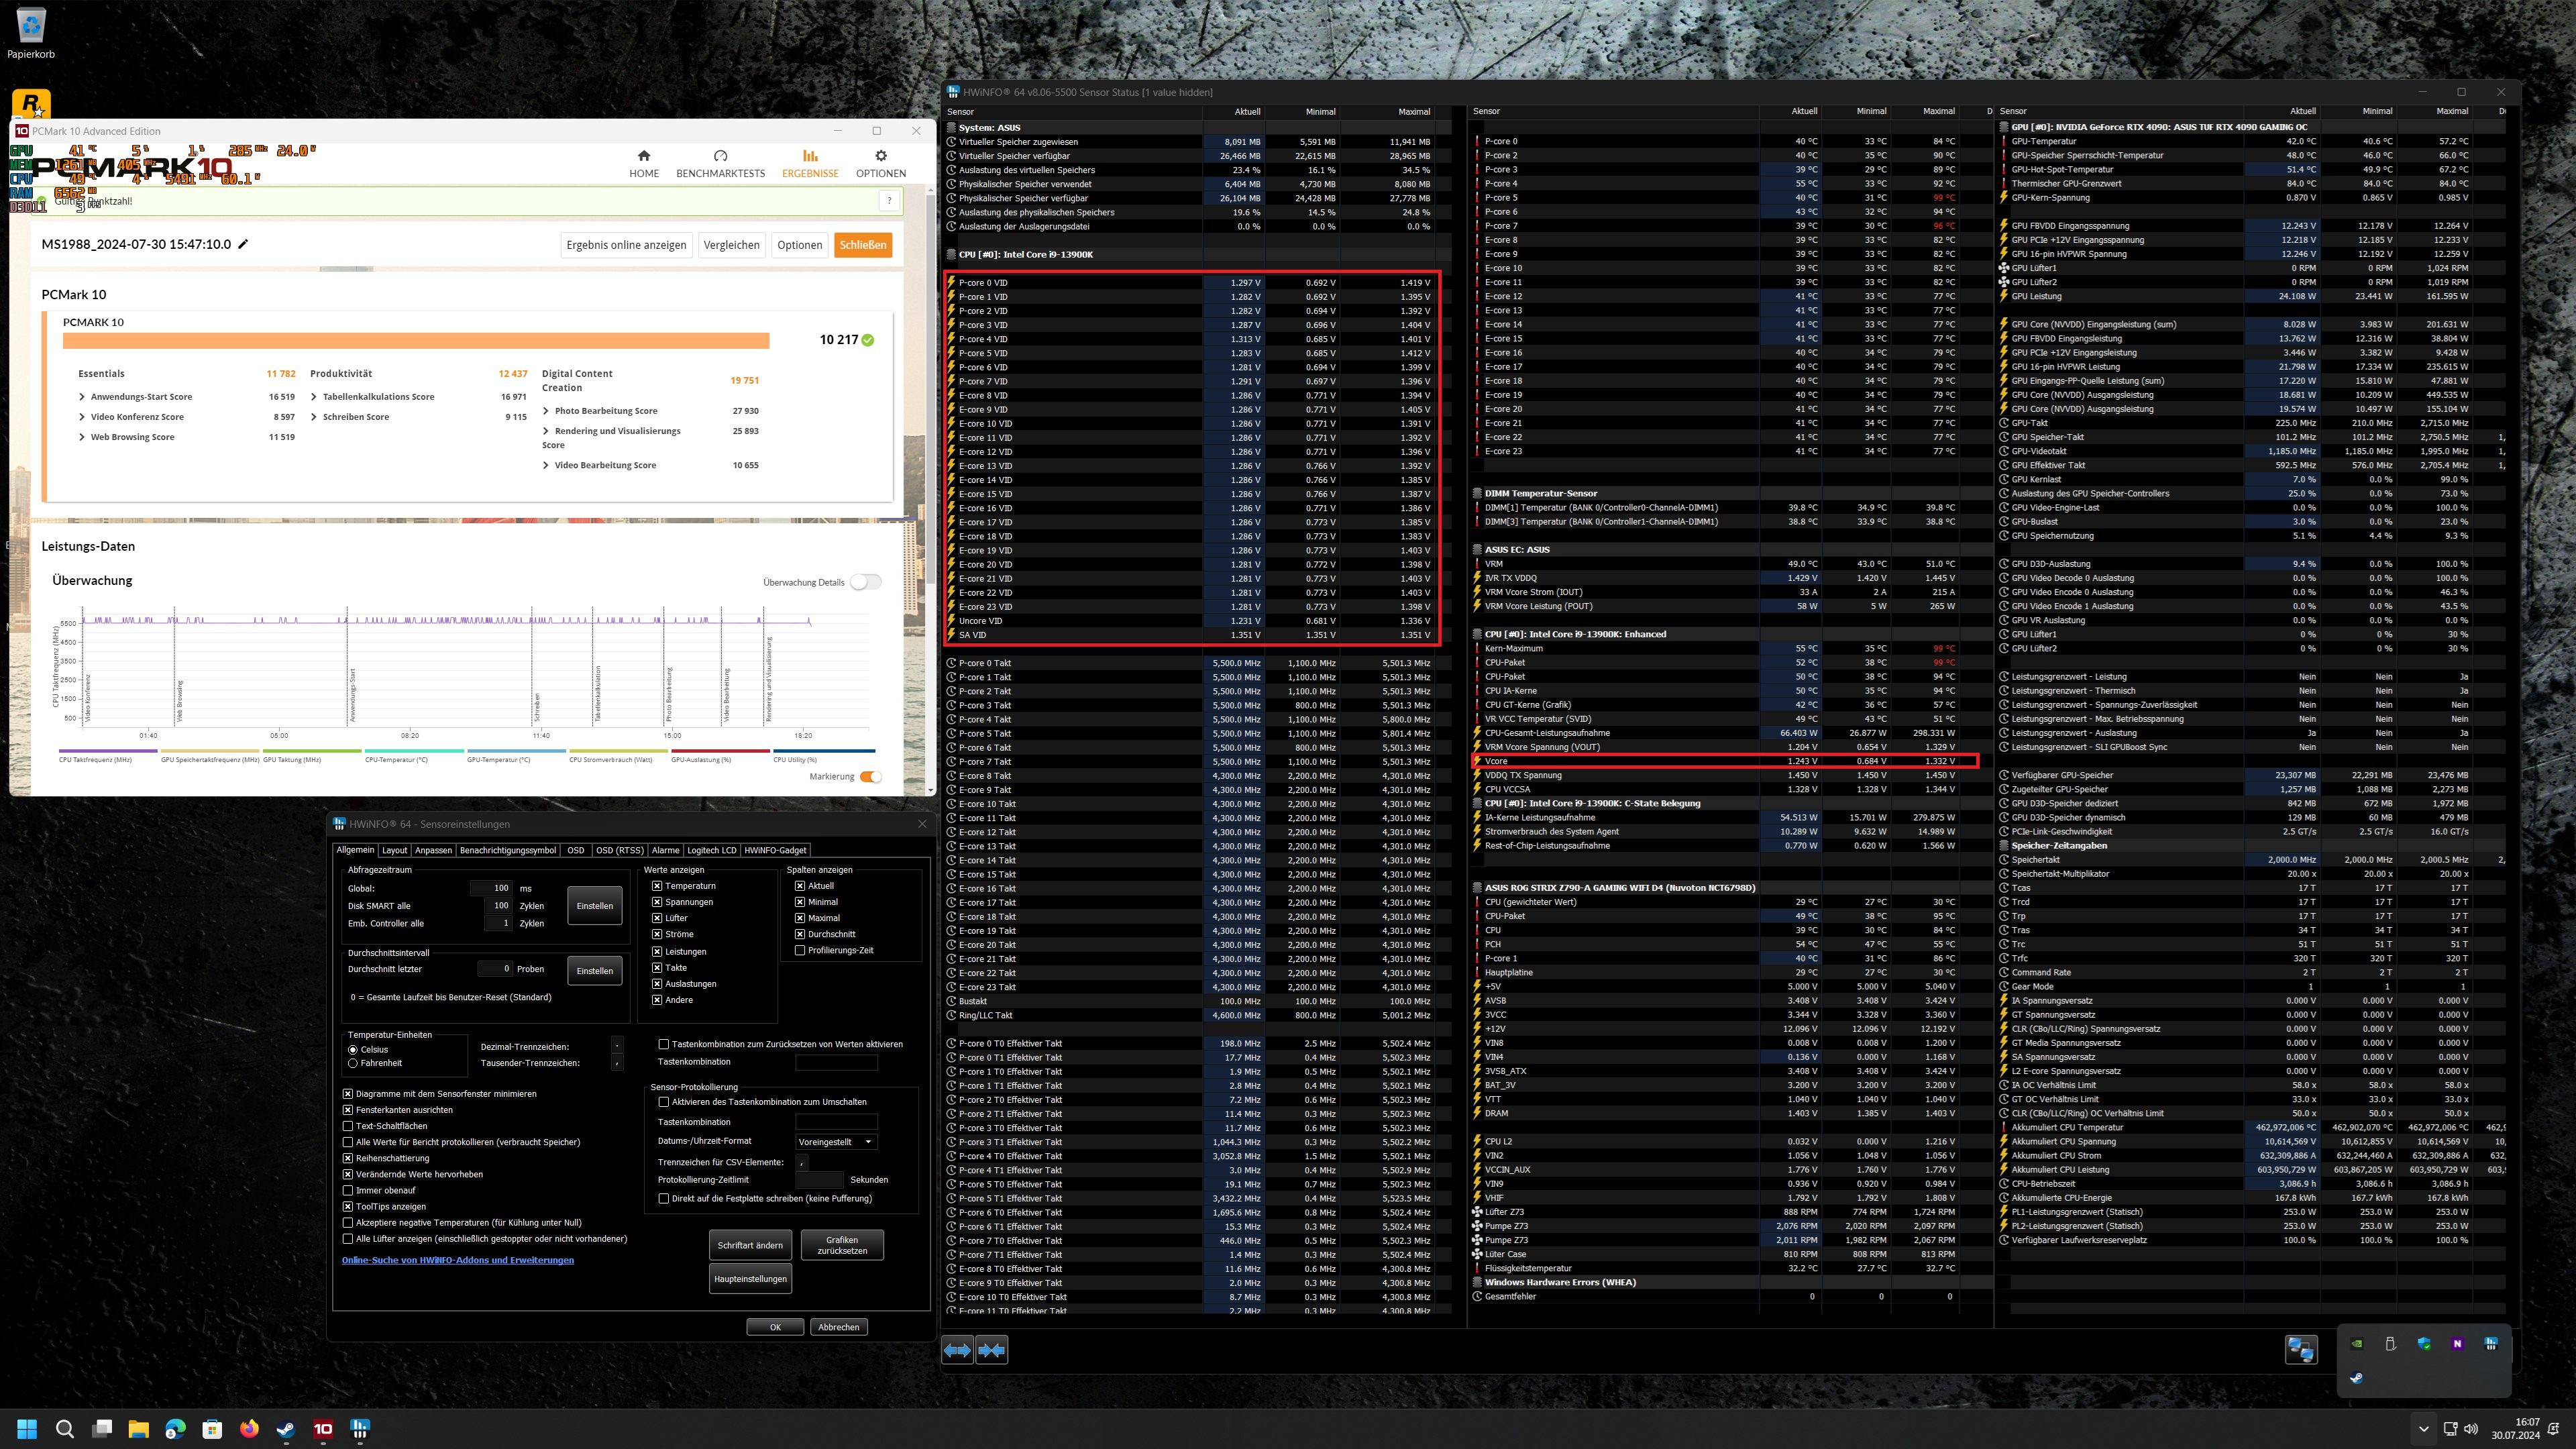Toggle Überwachung Details switch
2576x1449 pixels.
(865, 582)
